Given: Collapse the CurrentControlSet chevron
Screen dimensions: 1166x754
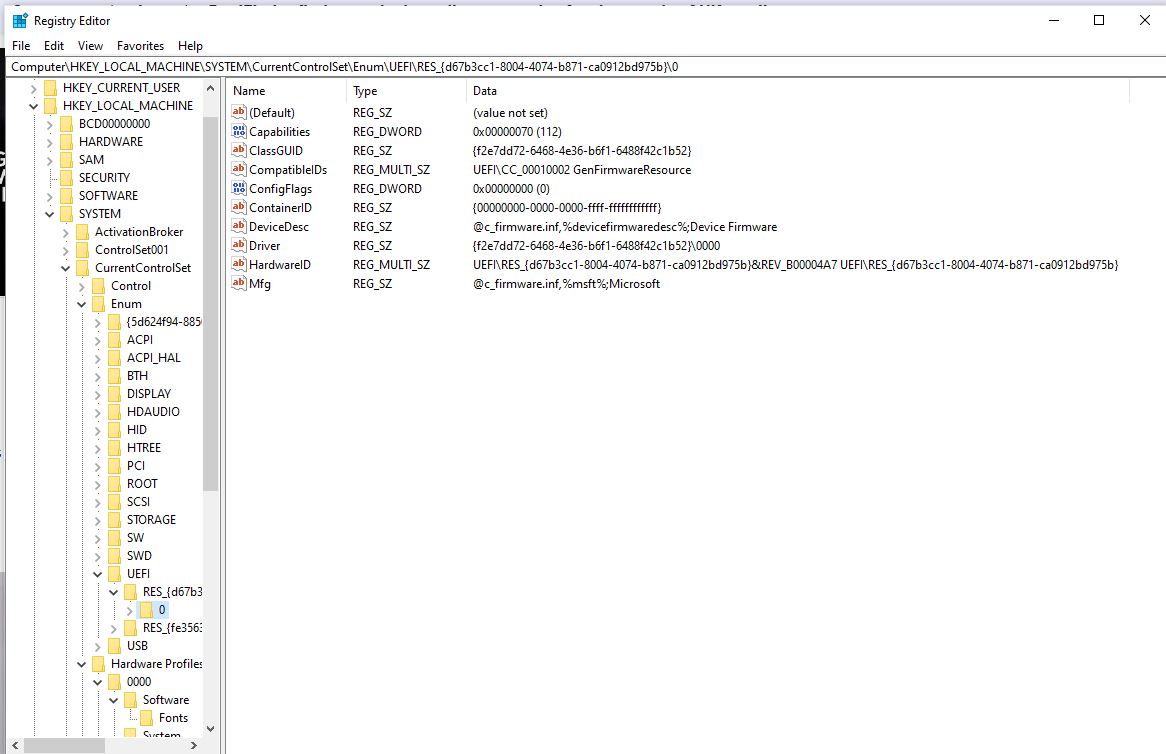Looking at the screenshot, I should click(x=65, y=268).
